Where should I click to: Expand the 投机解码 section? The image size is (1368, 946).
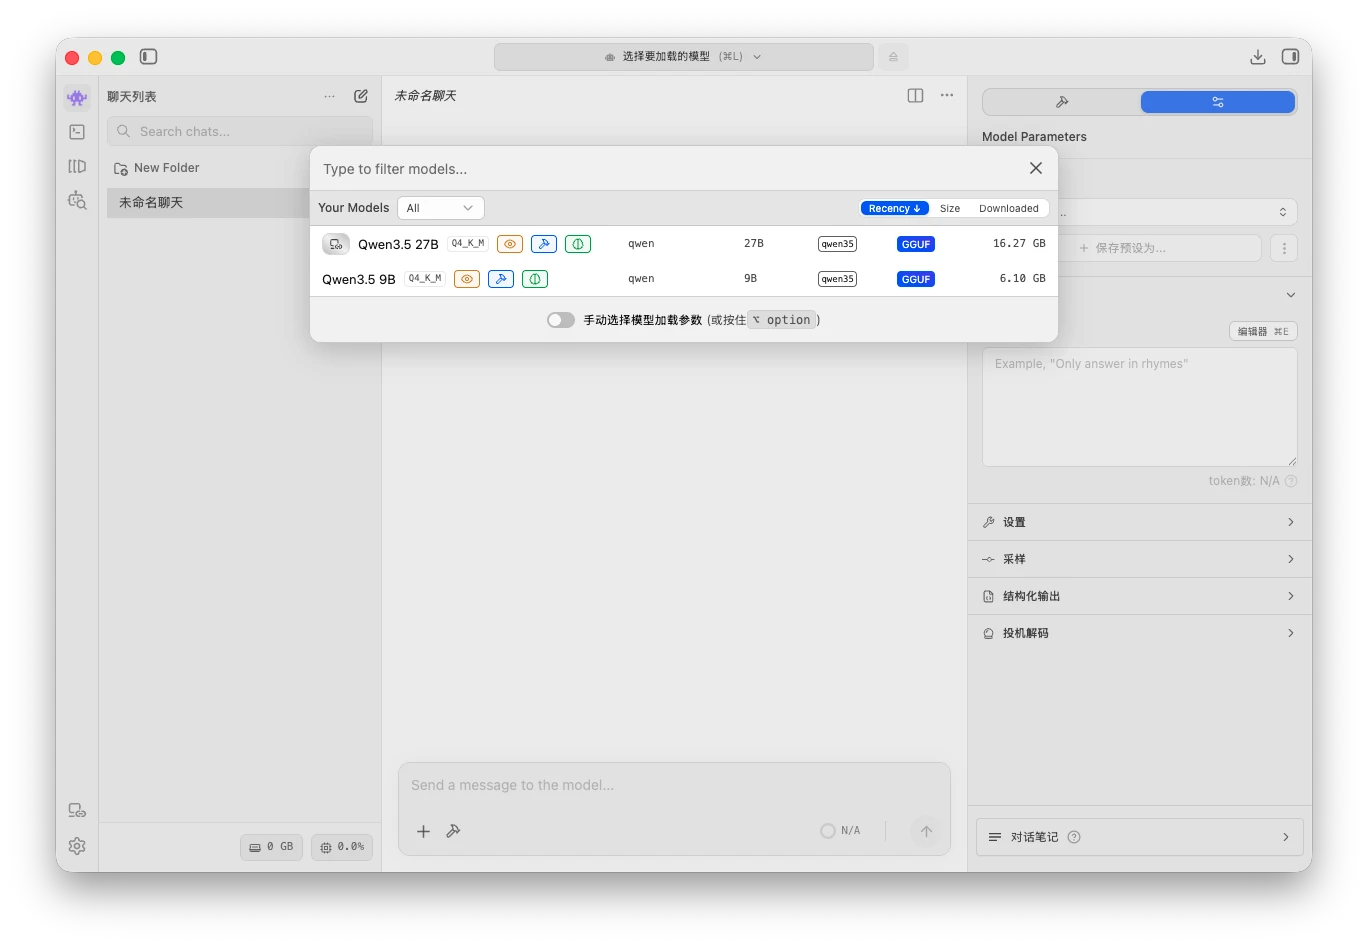tap(1138, 632)
